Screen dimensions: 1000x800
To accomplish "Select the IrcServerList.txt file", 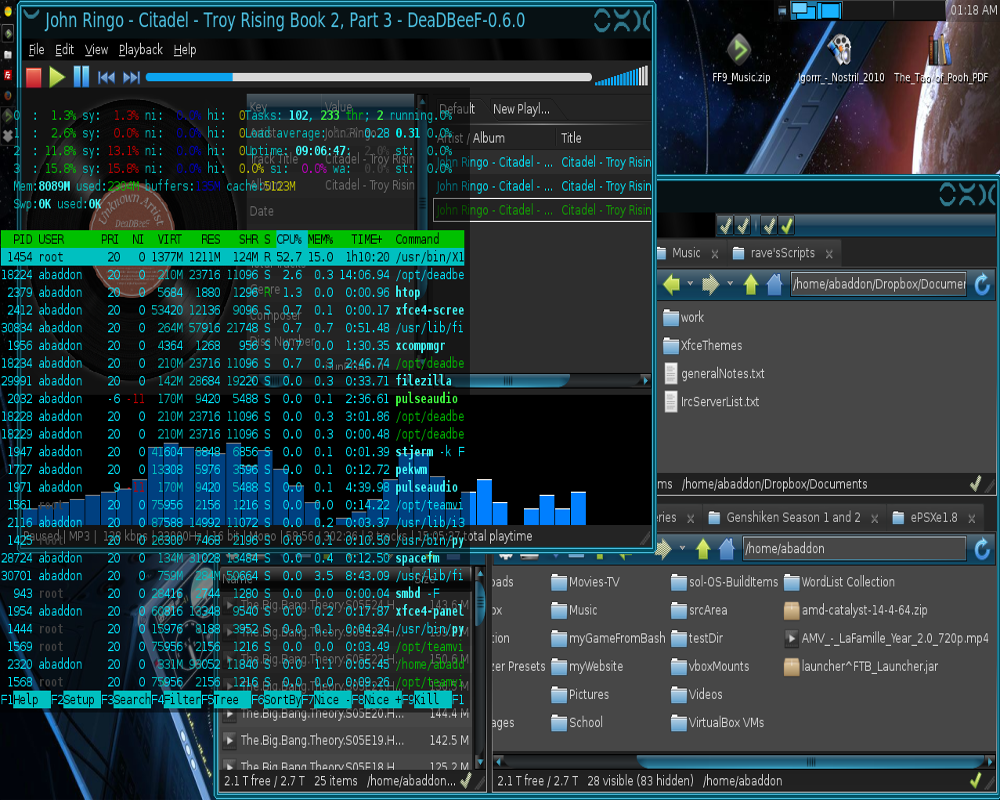I will click(x=712, y=401).
